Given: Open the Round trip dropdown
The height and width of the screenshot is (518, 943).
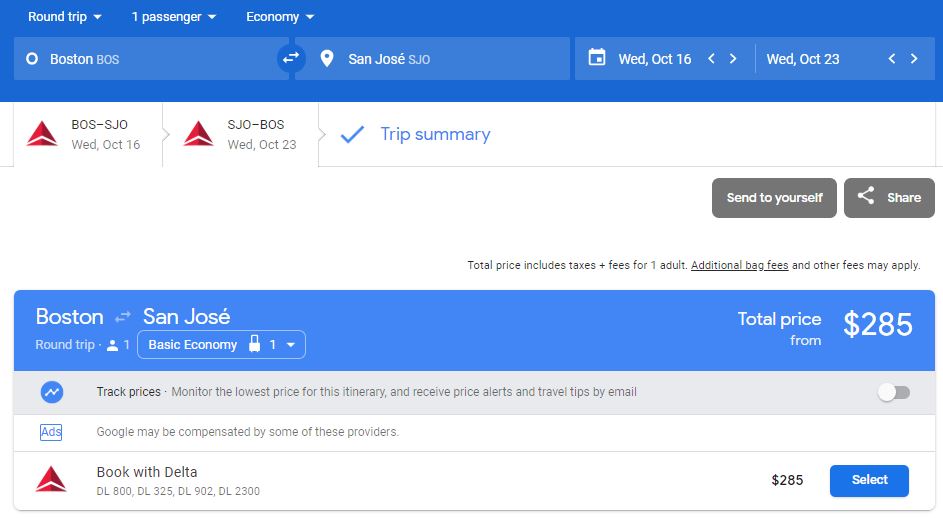Looking at the screenshot, I should click(64, 17).
